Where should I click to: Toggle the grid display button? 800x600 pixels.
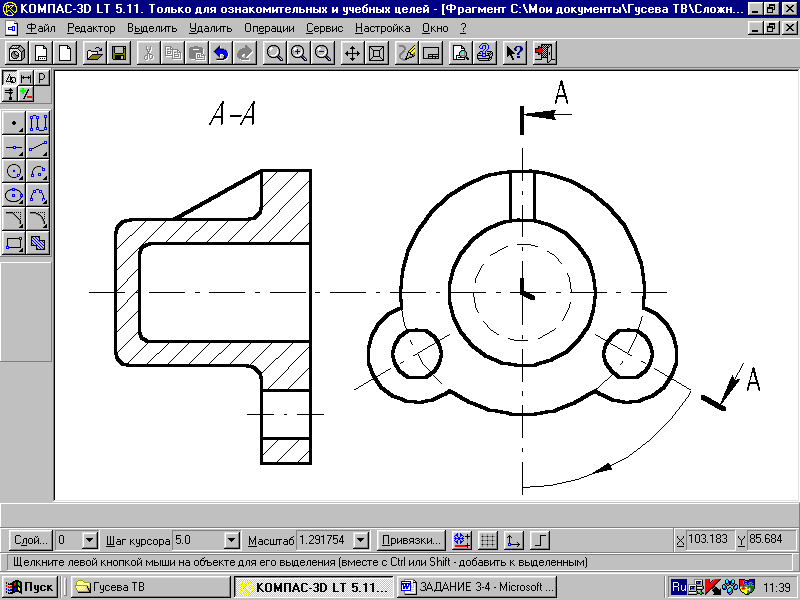tap(488, 540)
